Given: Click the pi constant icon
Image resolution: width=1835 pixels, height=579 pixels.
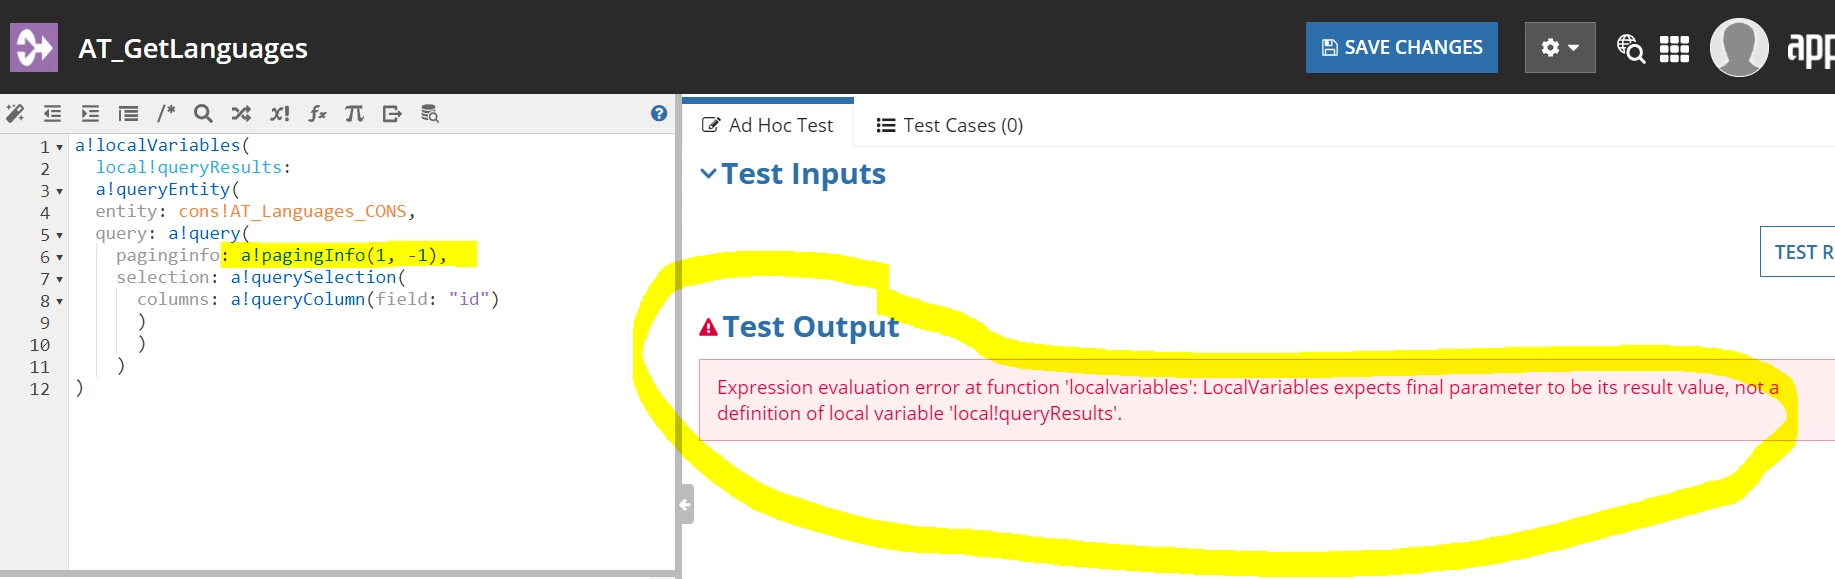Looking at the screenshot, I should pos(354,114).
